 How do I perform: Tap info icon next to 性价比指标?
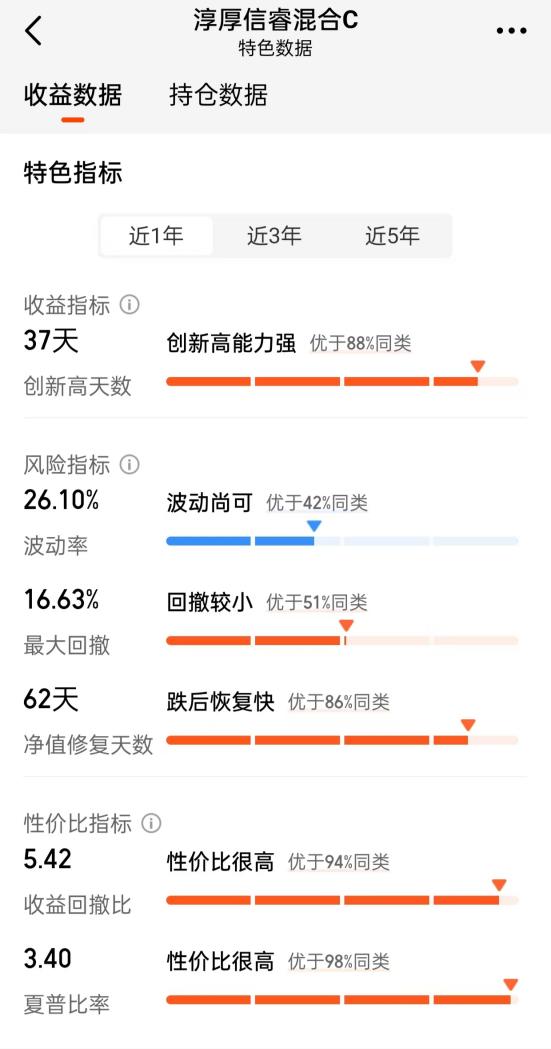(151, 823)
